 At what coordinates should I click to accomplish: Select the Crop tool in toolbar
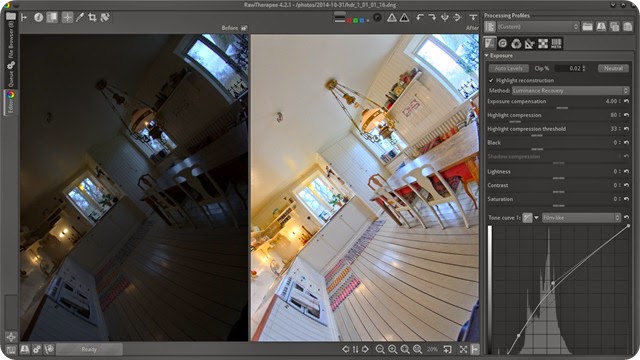[92, 18]
